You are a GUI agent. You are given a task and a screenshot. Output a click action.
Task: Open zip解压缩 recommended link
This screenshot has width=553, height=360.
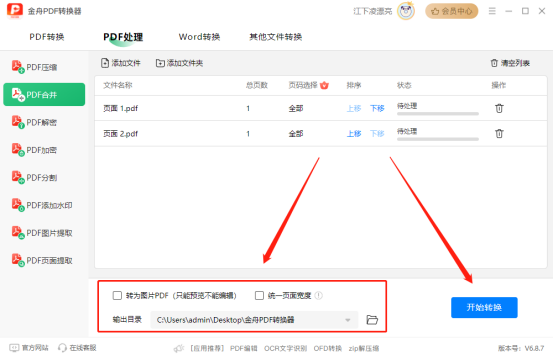click(364, 348)
